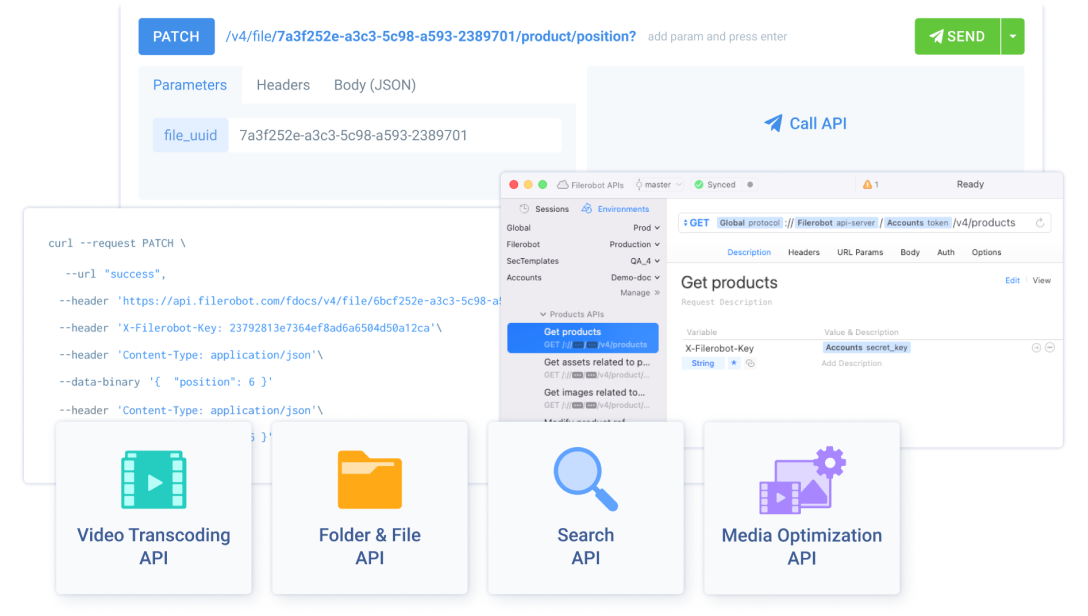This screenshot has width=1088, height=616.
Task: Click the file_uuid parameter value field
Action: [x=394, y=135]
